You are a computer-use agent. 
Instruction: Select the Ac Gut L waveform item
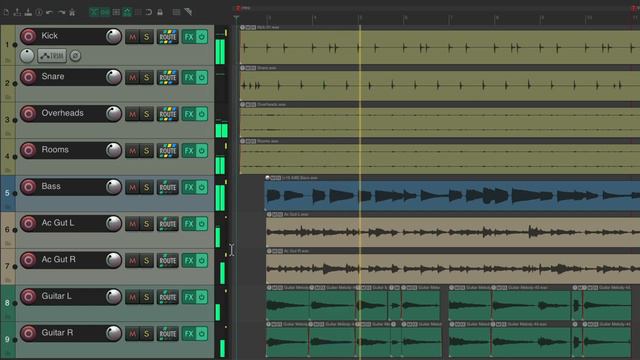tap(453, 232)
